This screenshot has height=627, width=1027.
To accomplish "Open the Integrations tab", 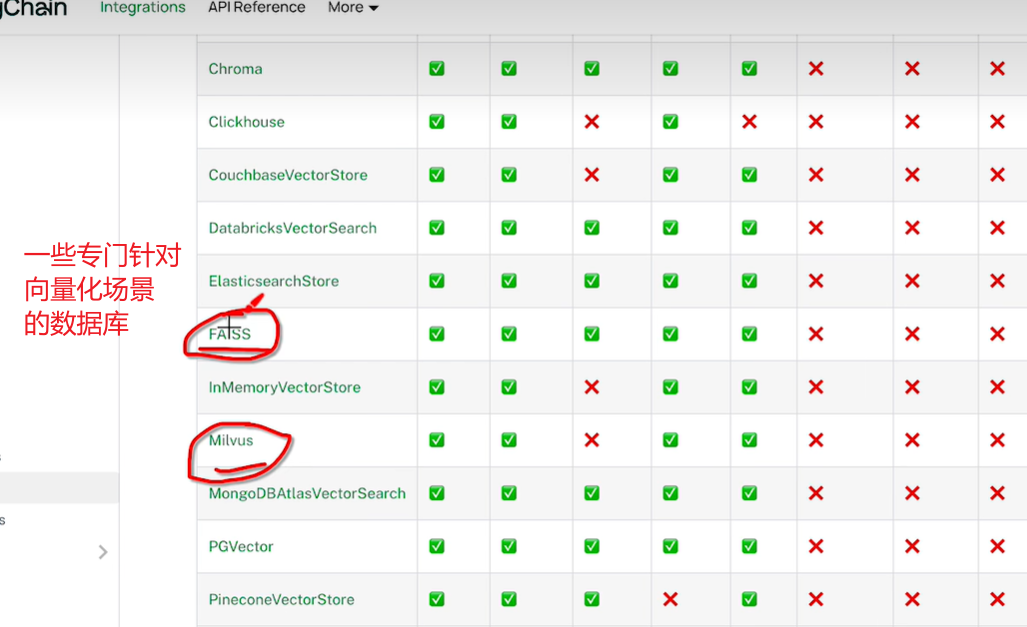I will click(142, 7).
